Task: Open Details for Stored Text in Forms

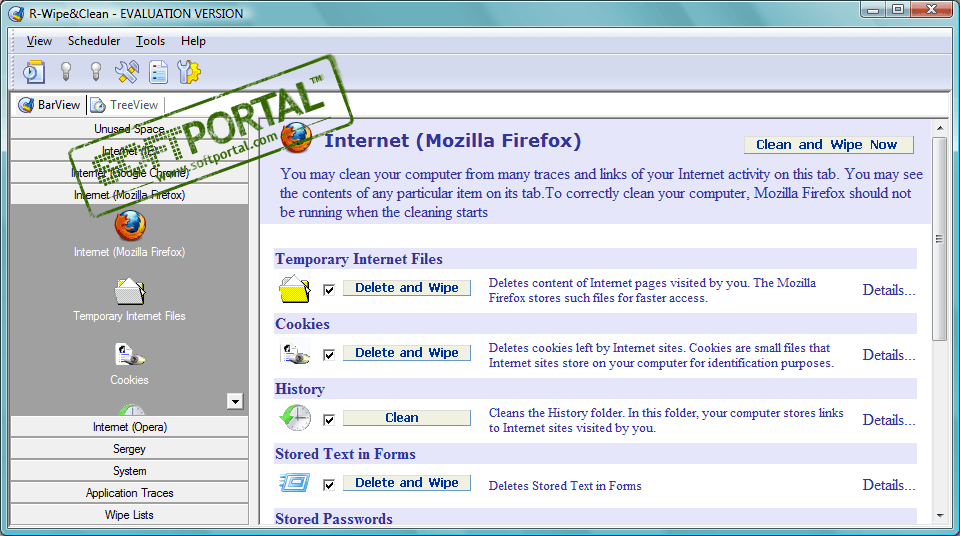Action: point(889,485)
